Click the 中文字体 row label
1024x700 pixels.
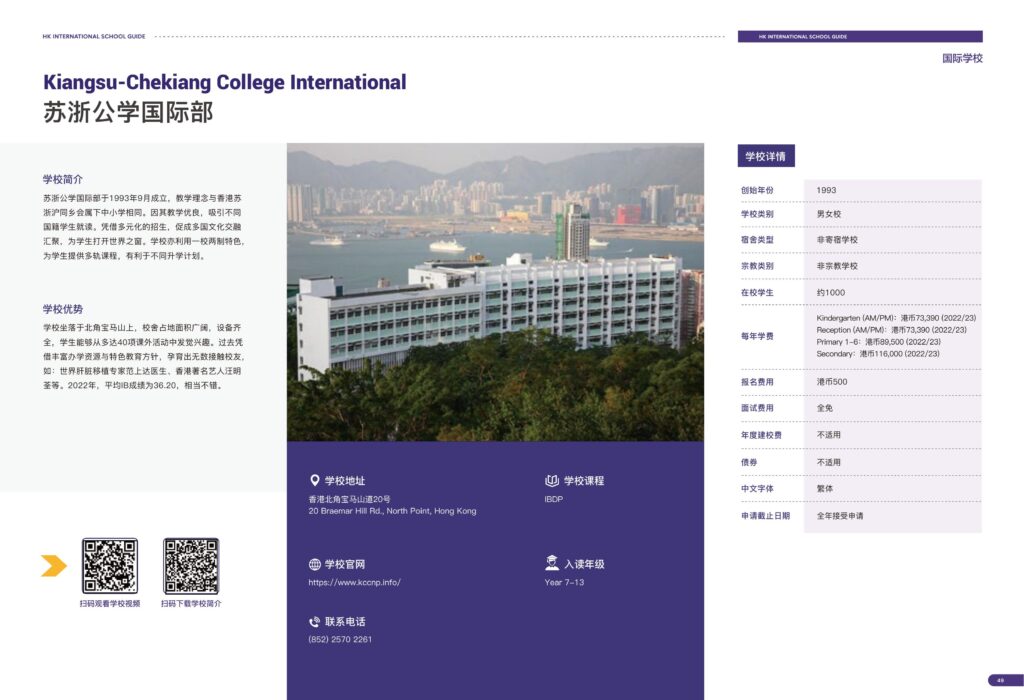pos(757,488)
